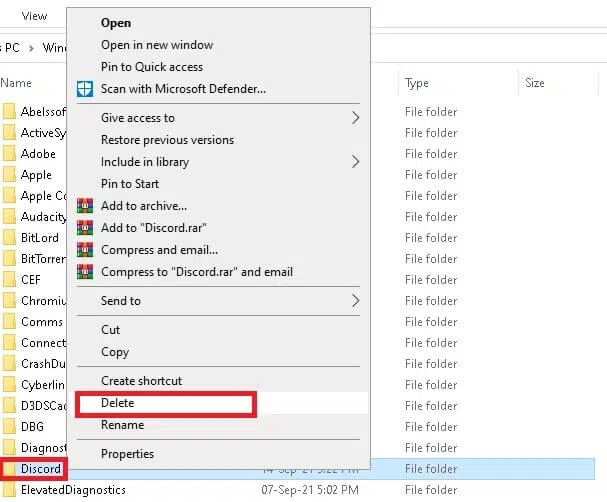Screen dimensions: 607x502
Task: Click File folder type in ElevatedDiagnostics row
Action: [x=431, y=490]
